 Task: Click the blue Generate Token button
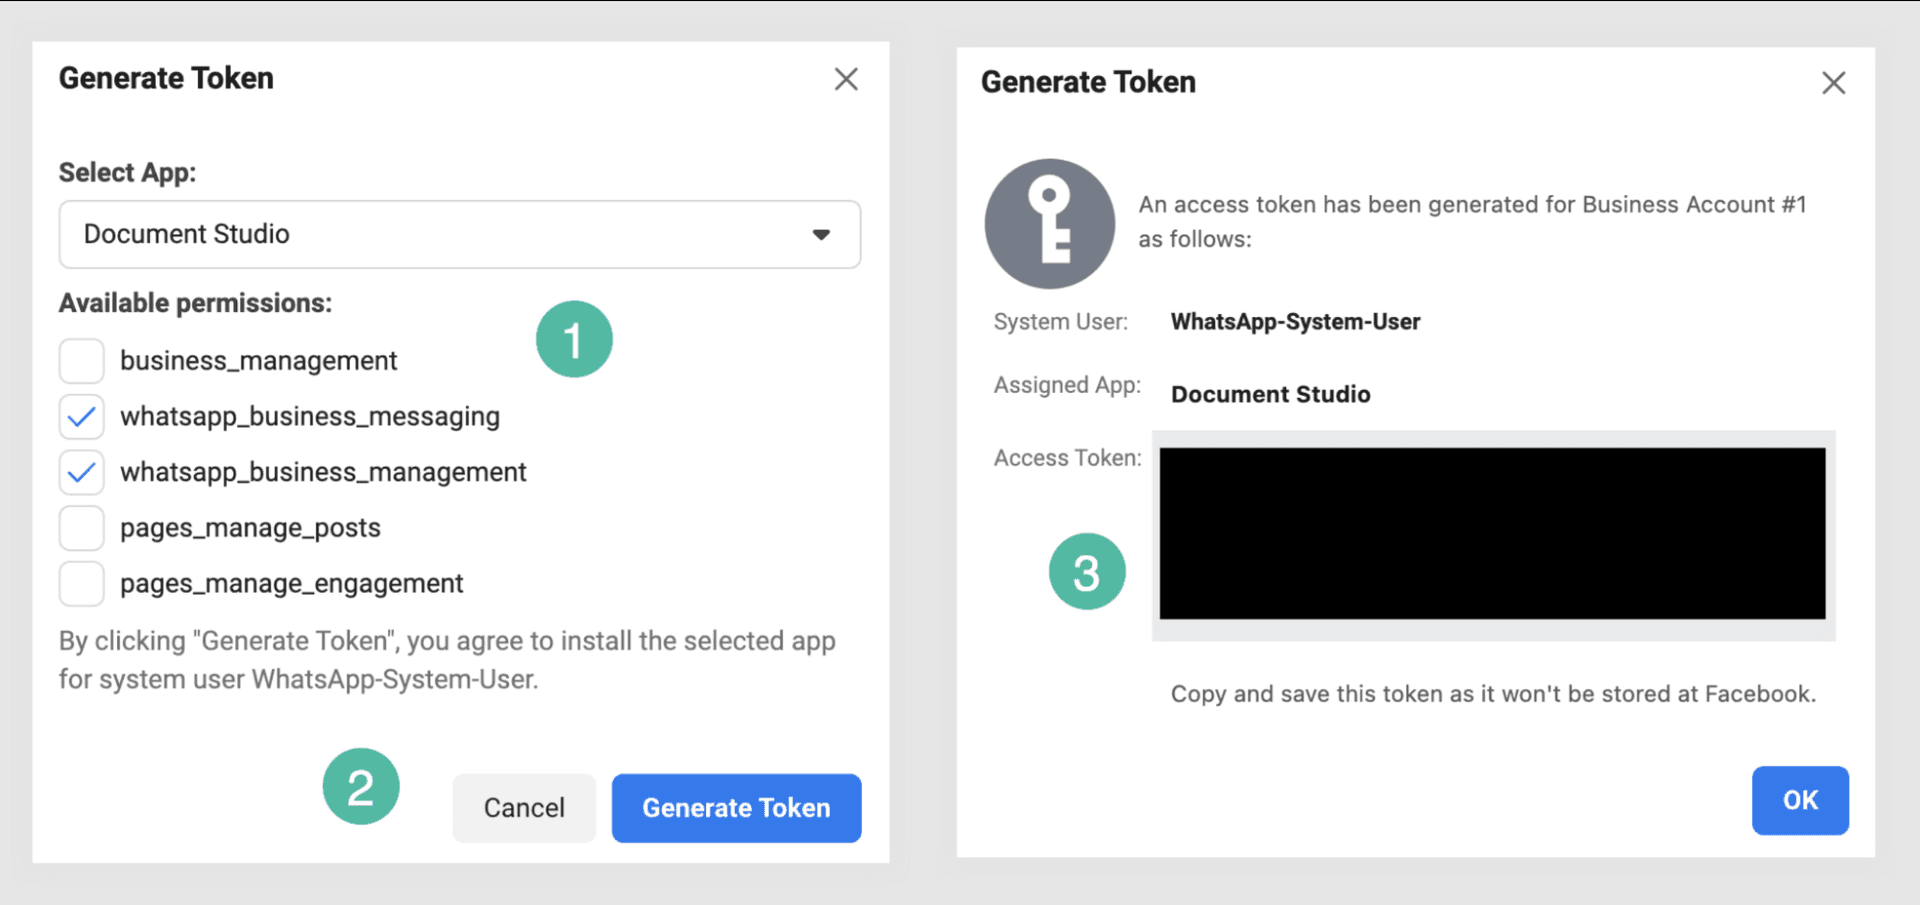736,808
